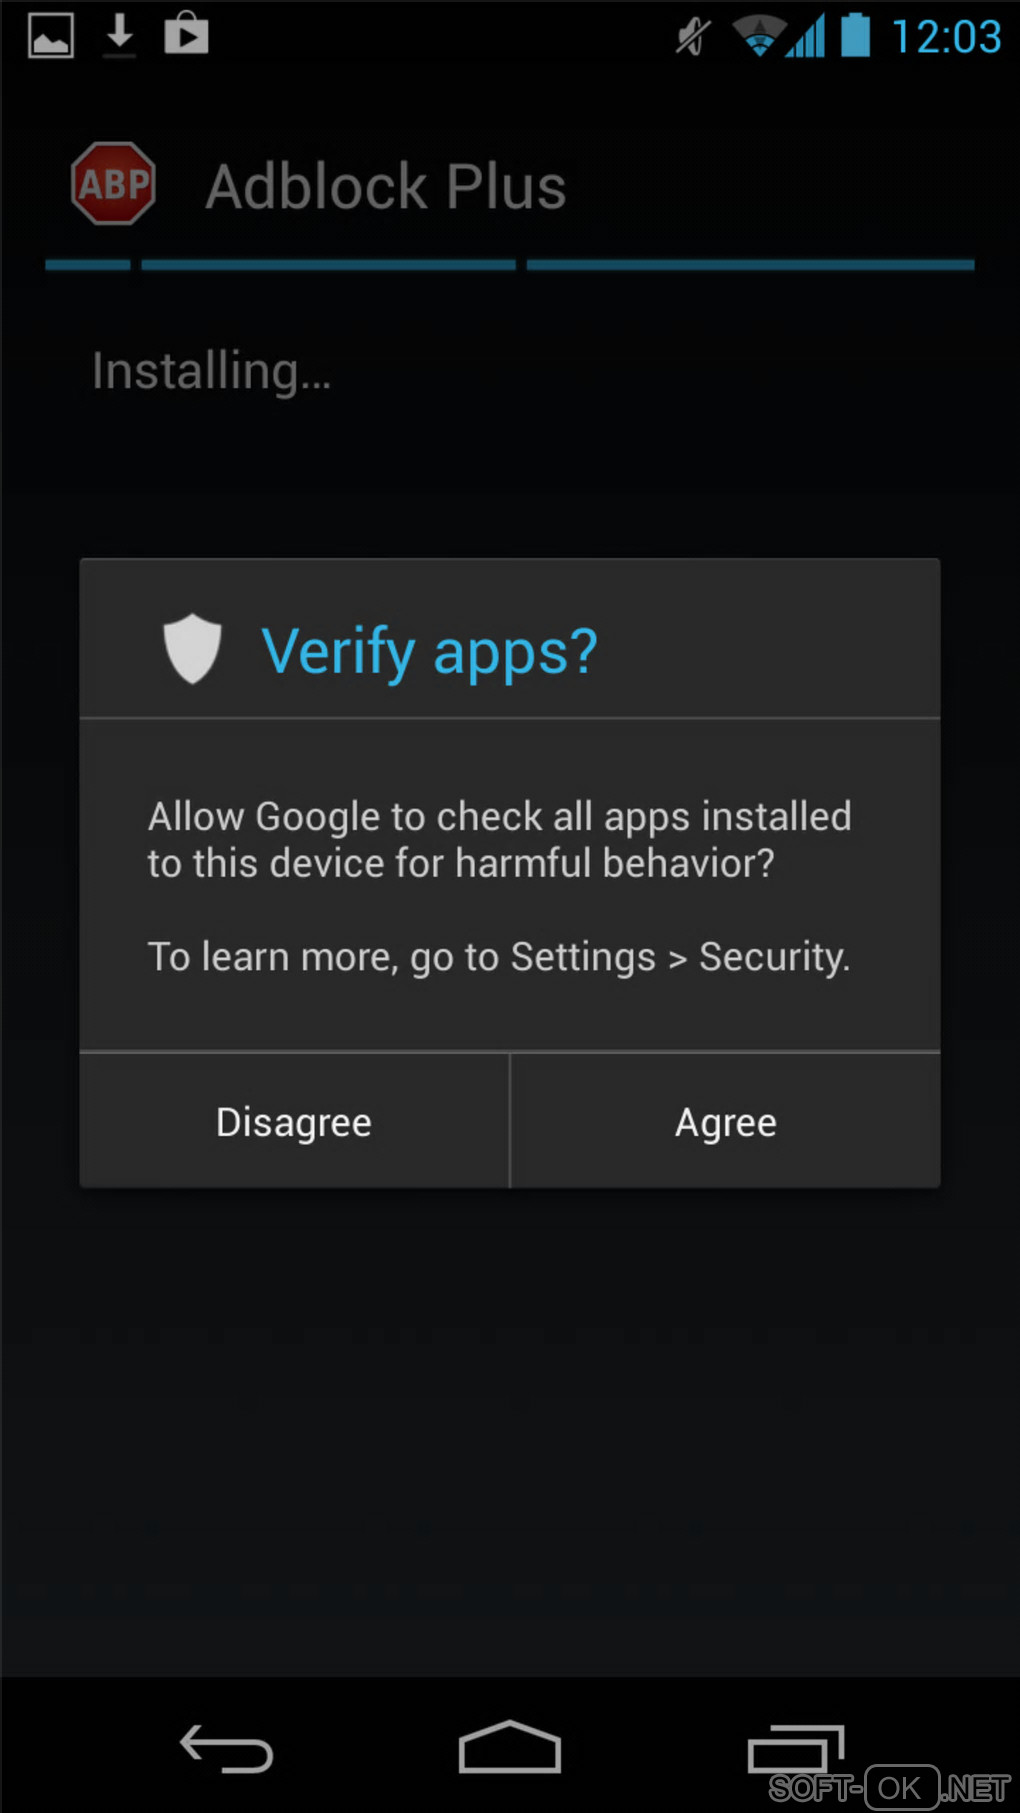Tap the Android back navigation icon

coord(226,1748)
